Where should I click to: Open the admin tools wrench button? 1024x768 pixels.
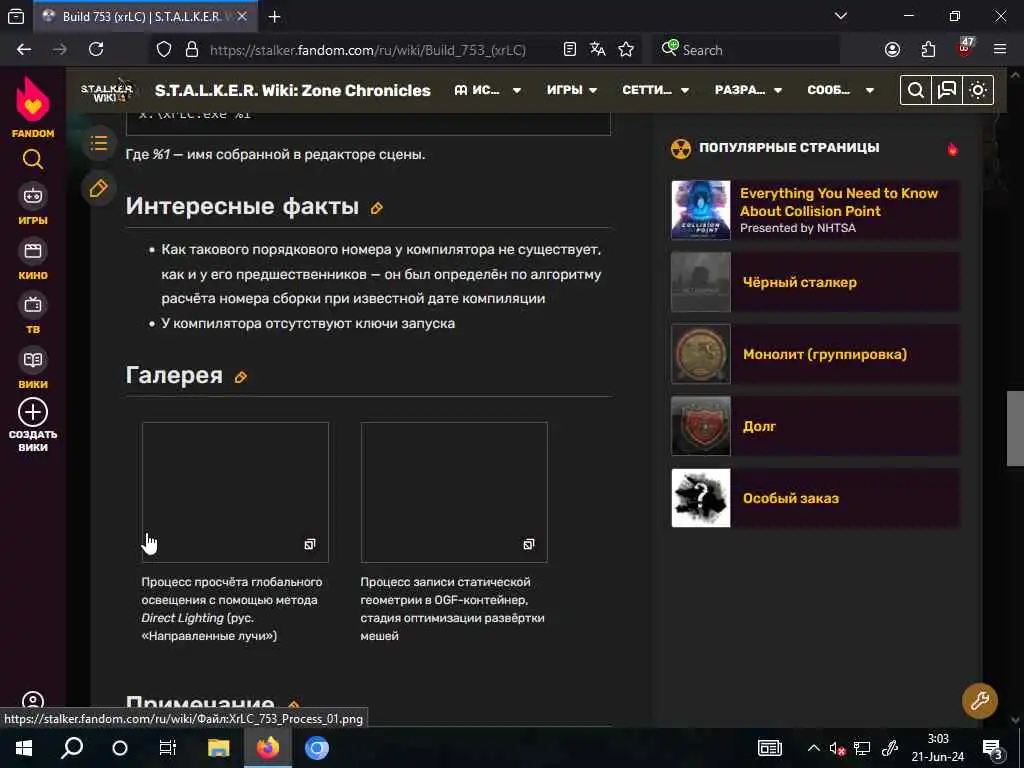click(x=980, y=701)
